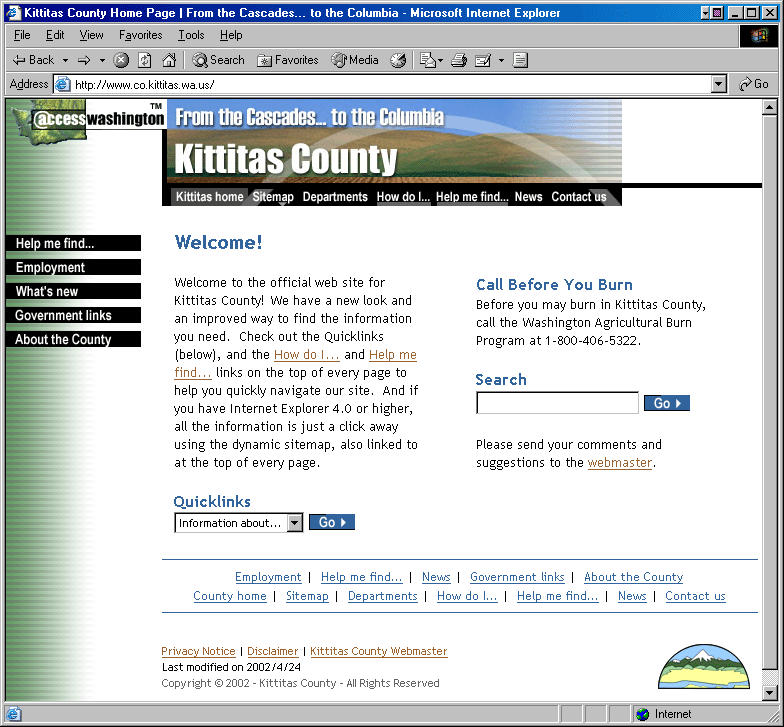The height and width of the screenshot is (727, 784).
Task: Click the Print icon in toolbar
Action: (x=458, y=60)
